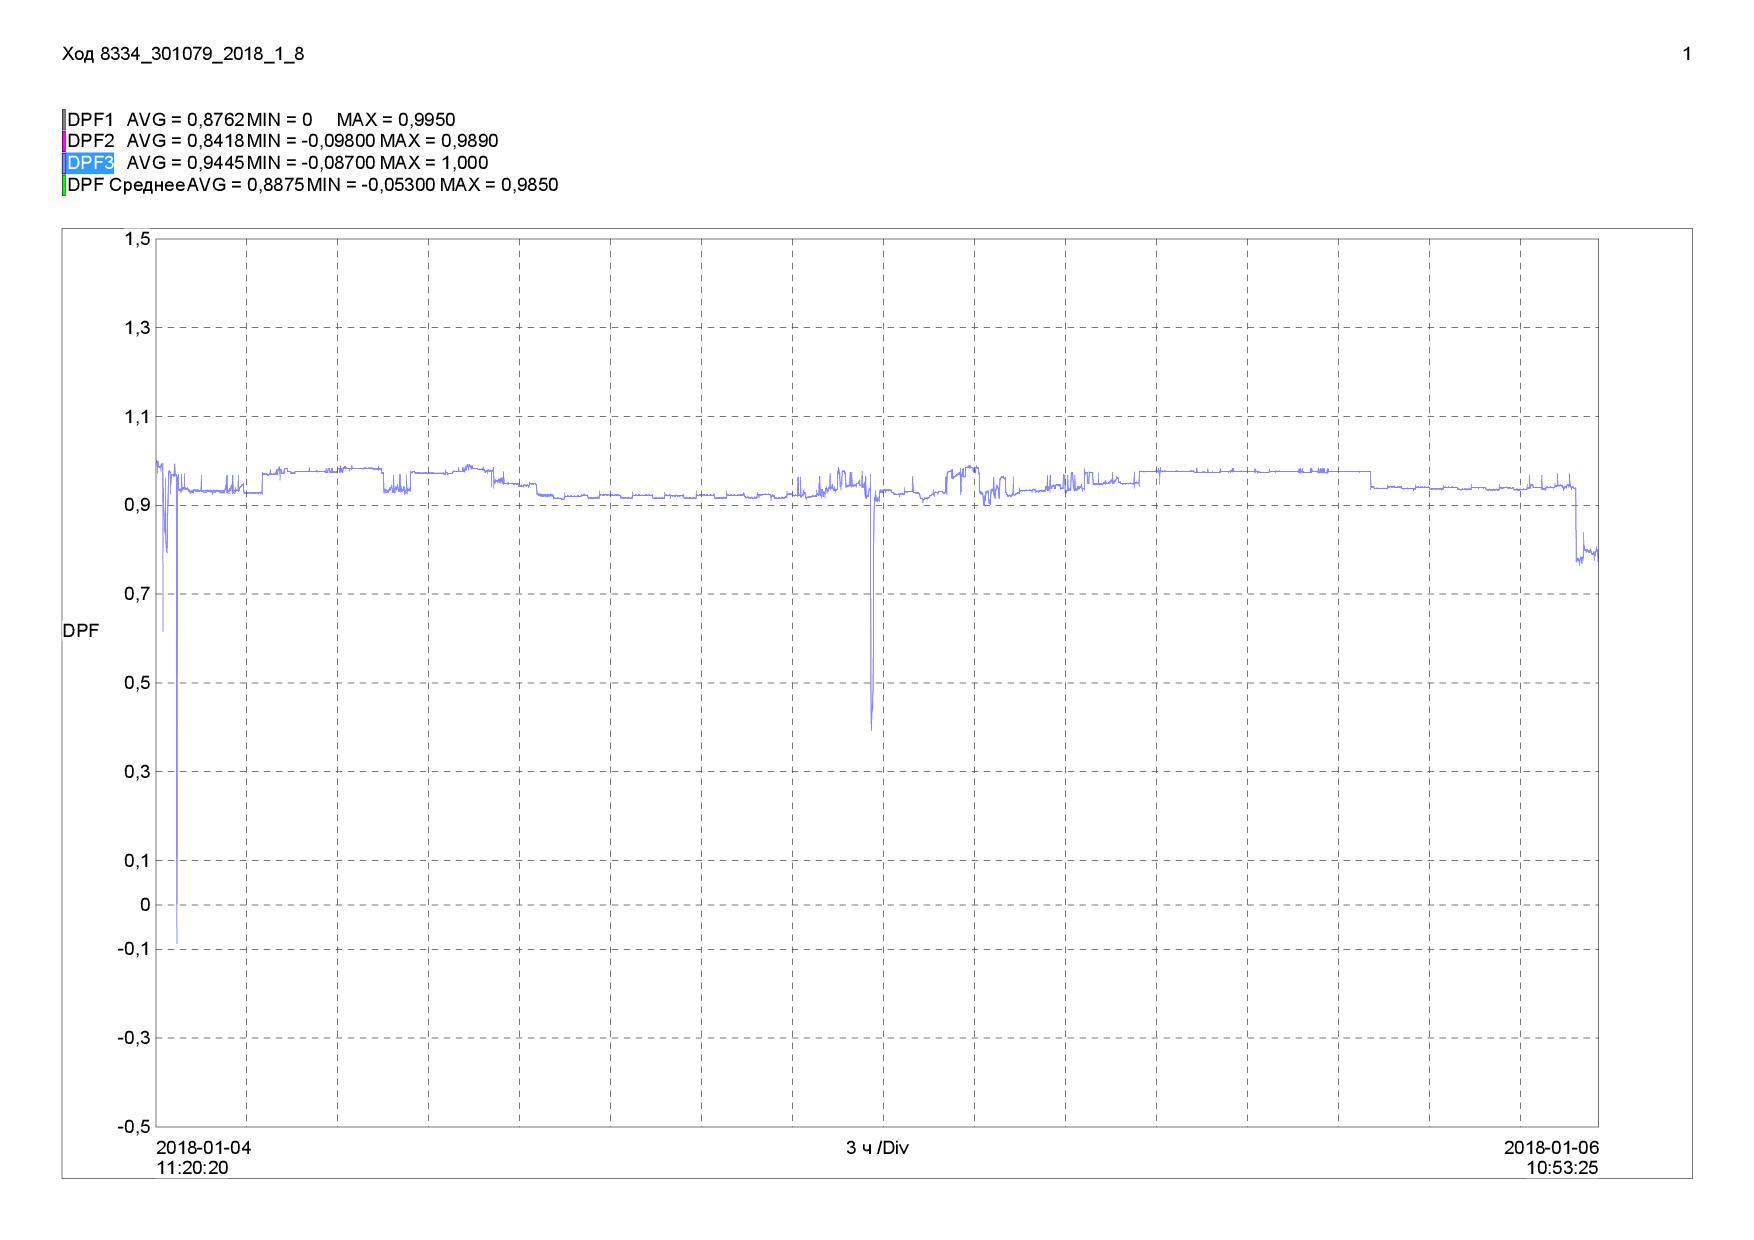Click the gray DPF1 color marker
1754x1240 pixels.
point(64,120)
